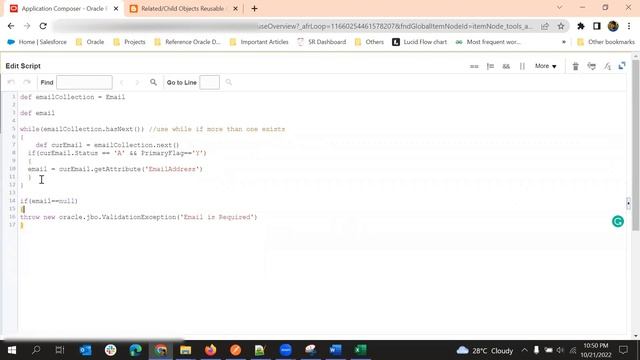Click inside the Find text field

84,82
